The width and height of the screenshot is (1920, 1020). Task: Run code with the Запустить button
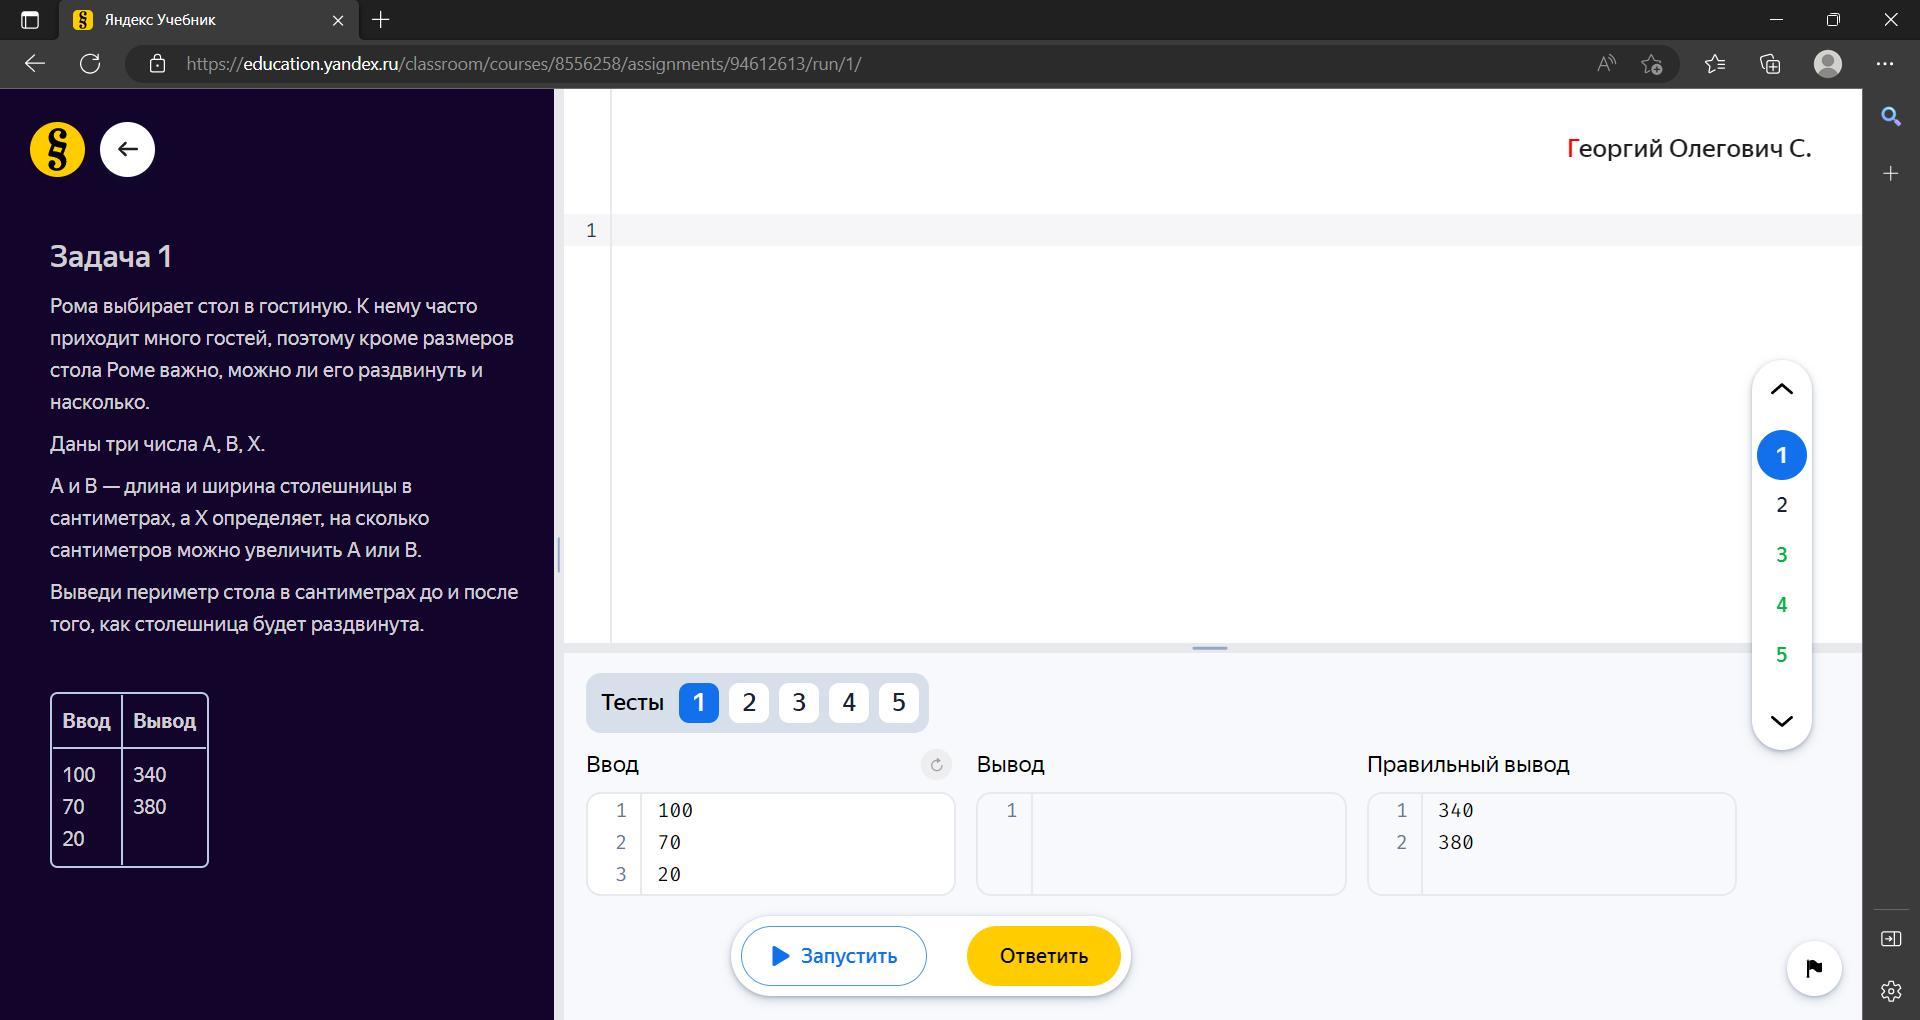coord(834,956)
